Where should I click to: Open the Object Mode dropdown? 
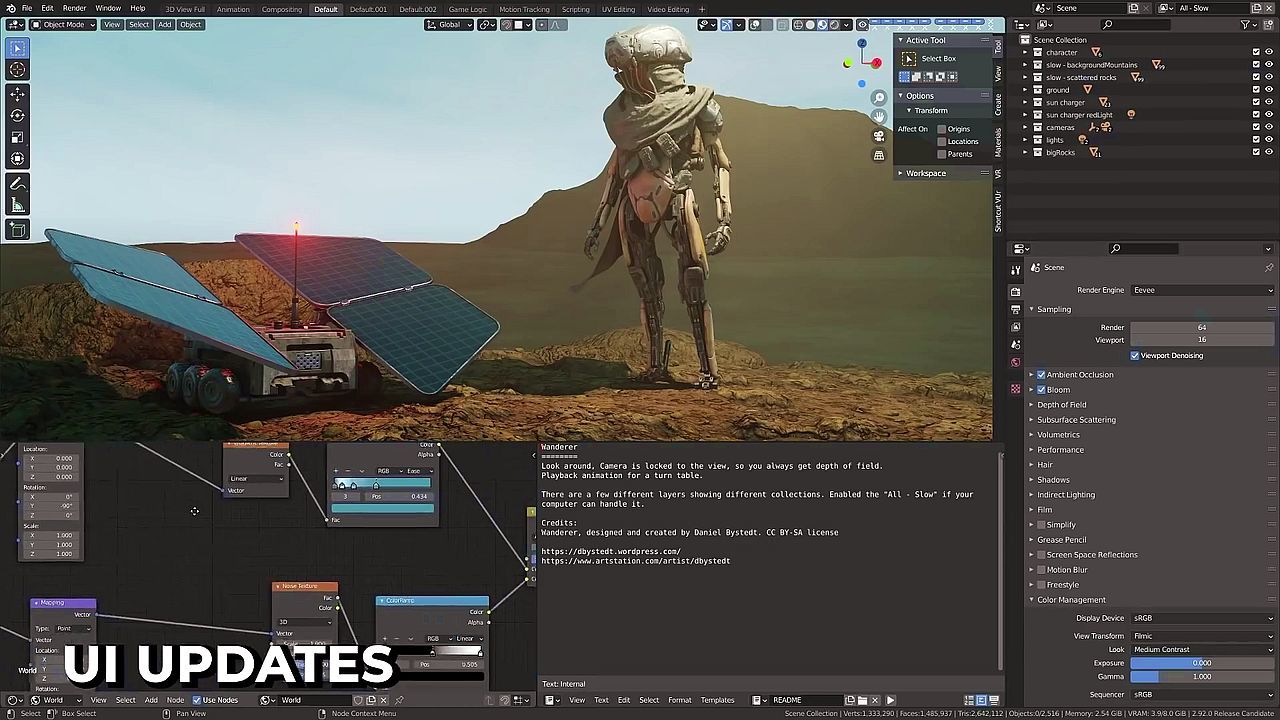pos(63,24)
